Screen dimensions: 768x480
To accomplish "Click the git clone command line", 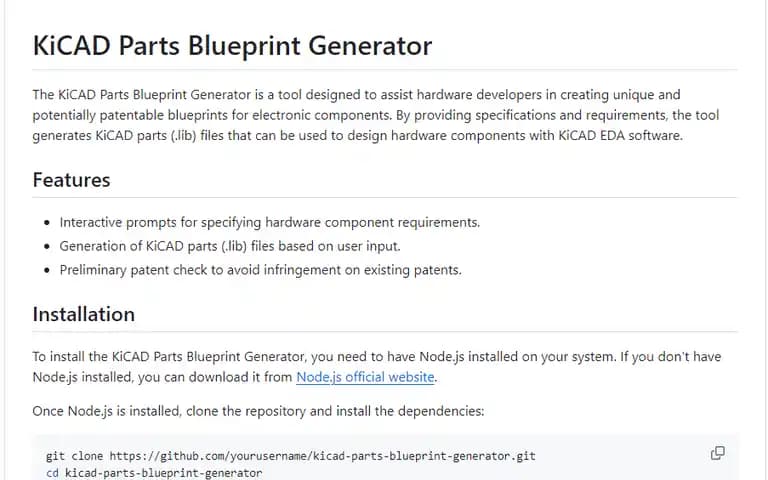I will (x=290, y=456).
